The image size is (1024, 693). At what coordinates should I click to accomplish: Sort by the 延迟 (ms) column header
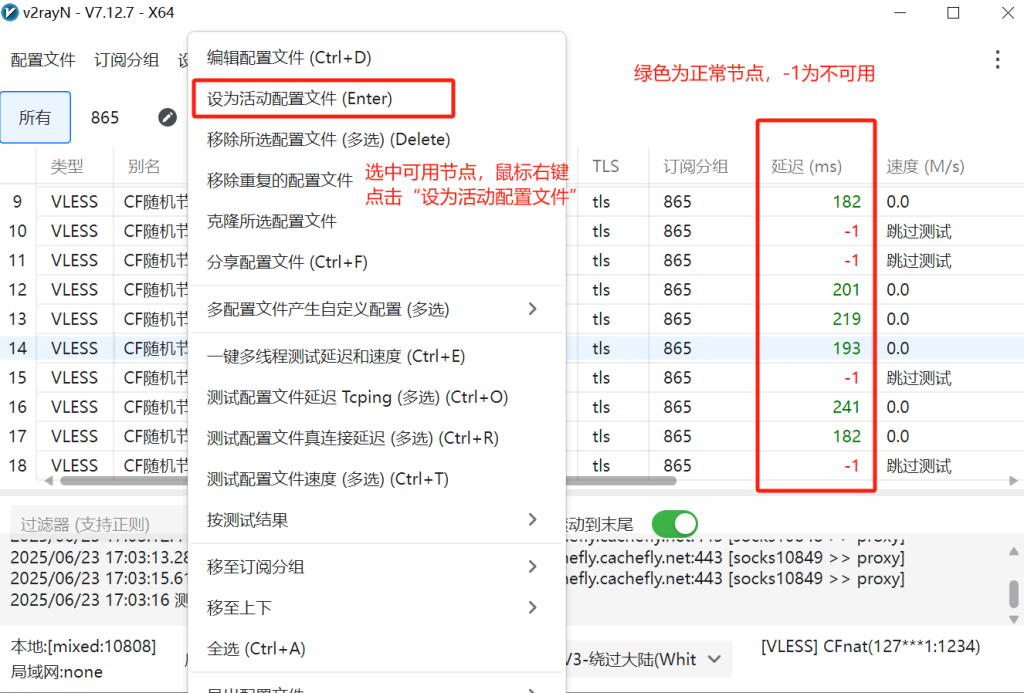[806, 167]
